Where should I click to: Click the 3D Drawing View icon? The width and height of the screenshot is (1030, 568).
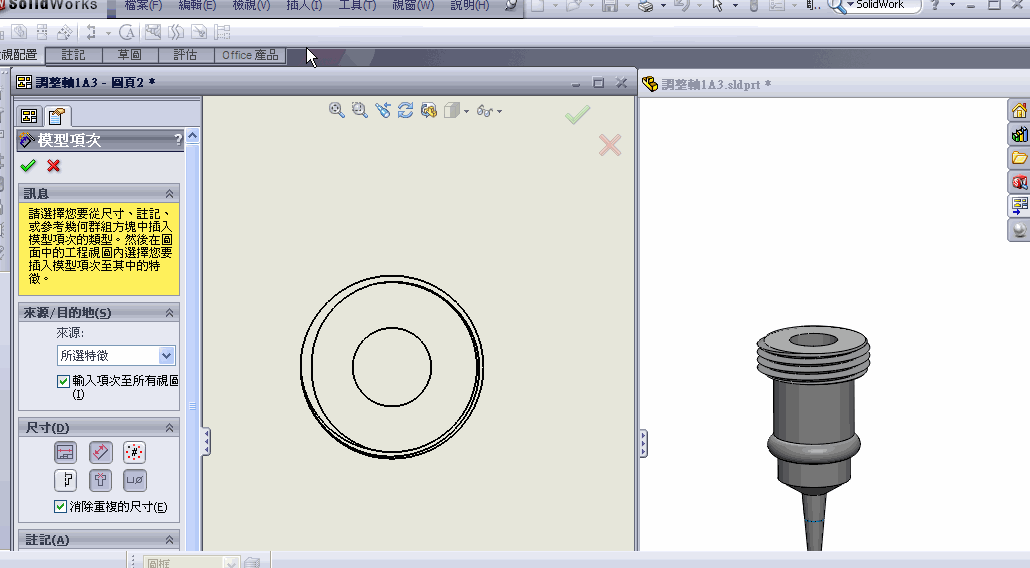click(428, 110)
